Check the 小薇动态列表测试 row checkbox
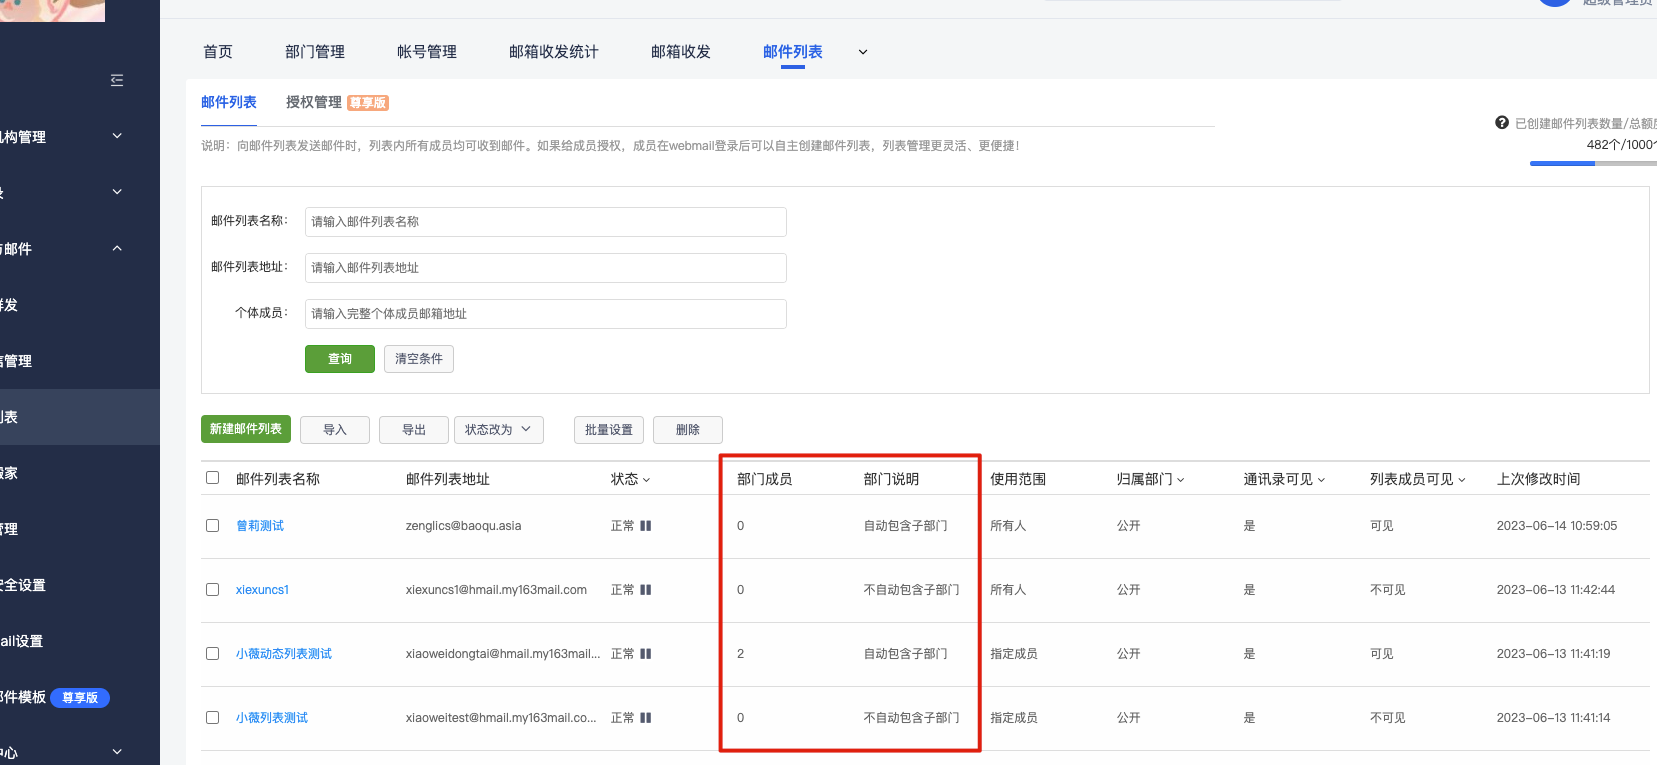This screenshot has height=765, width=1657. [x=212, y=654]
